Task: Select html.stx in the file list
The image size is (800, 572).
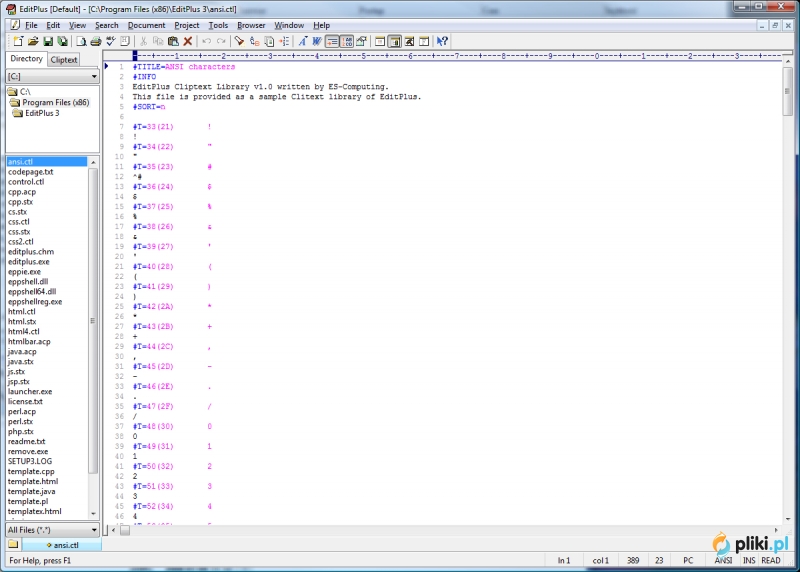Action: pyautogui.click(x=22, y=321)
